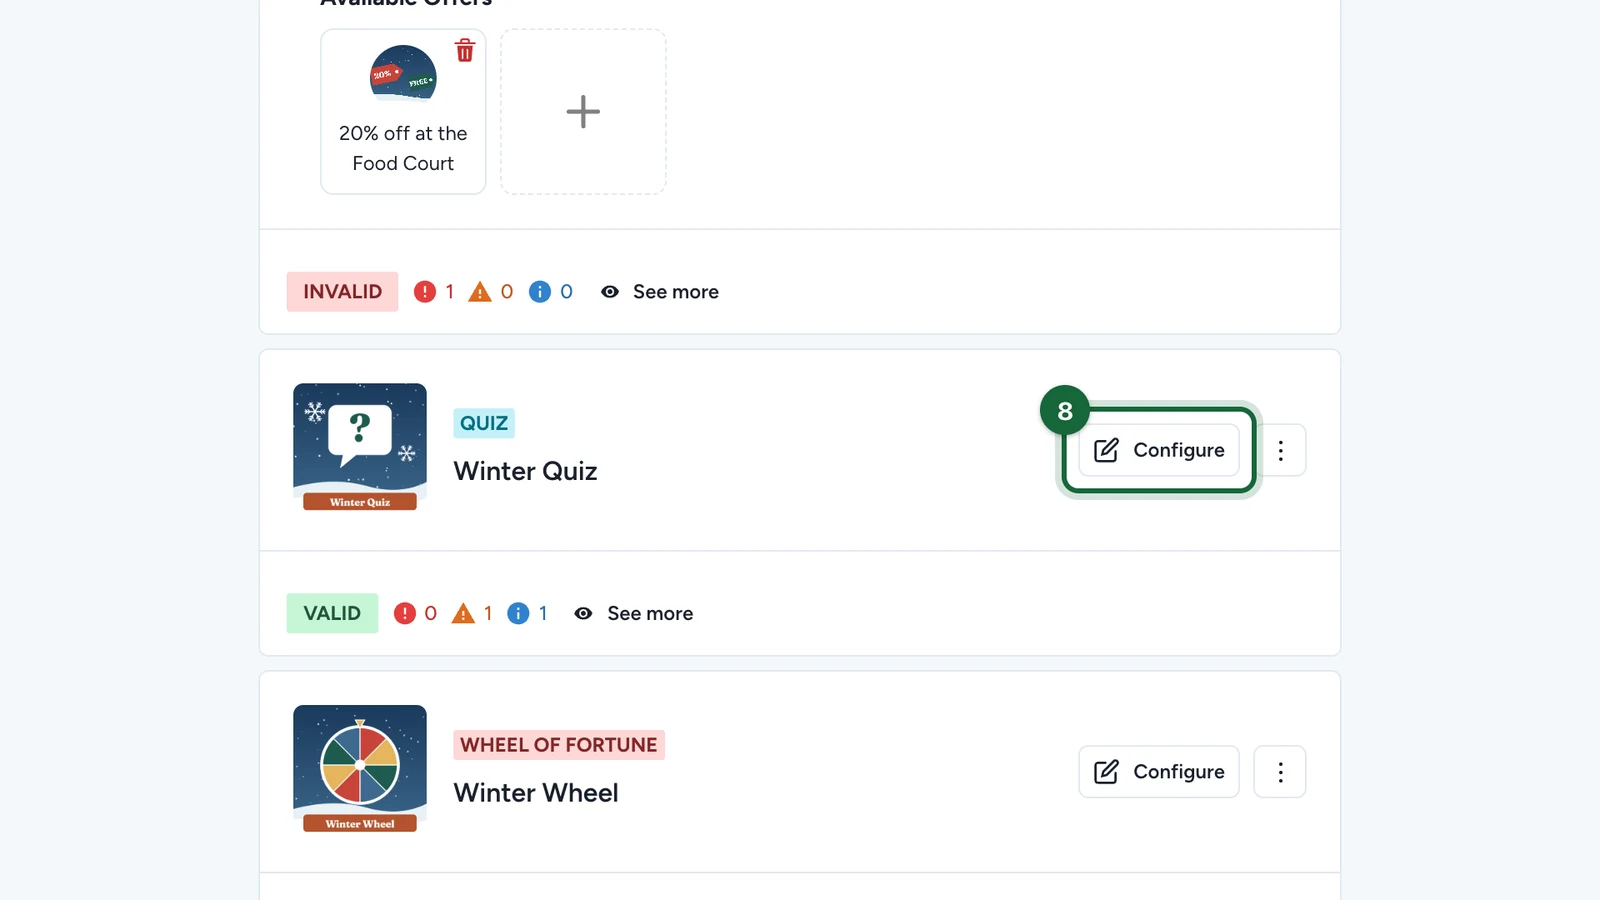Delete the 20% off Food Court offer
The image size is (1600, 900).
(465, 51)
